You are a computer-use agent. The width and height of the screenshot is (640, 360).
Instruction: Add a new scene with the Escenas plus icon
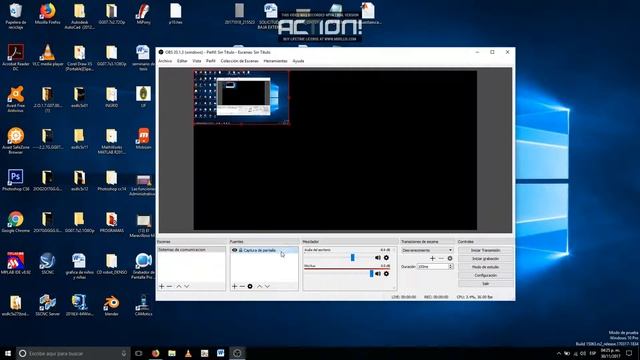pyautogui.click(x=162, y=287)
